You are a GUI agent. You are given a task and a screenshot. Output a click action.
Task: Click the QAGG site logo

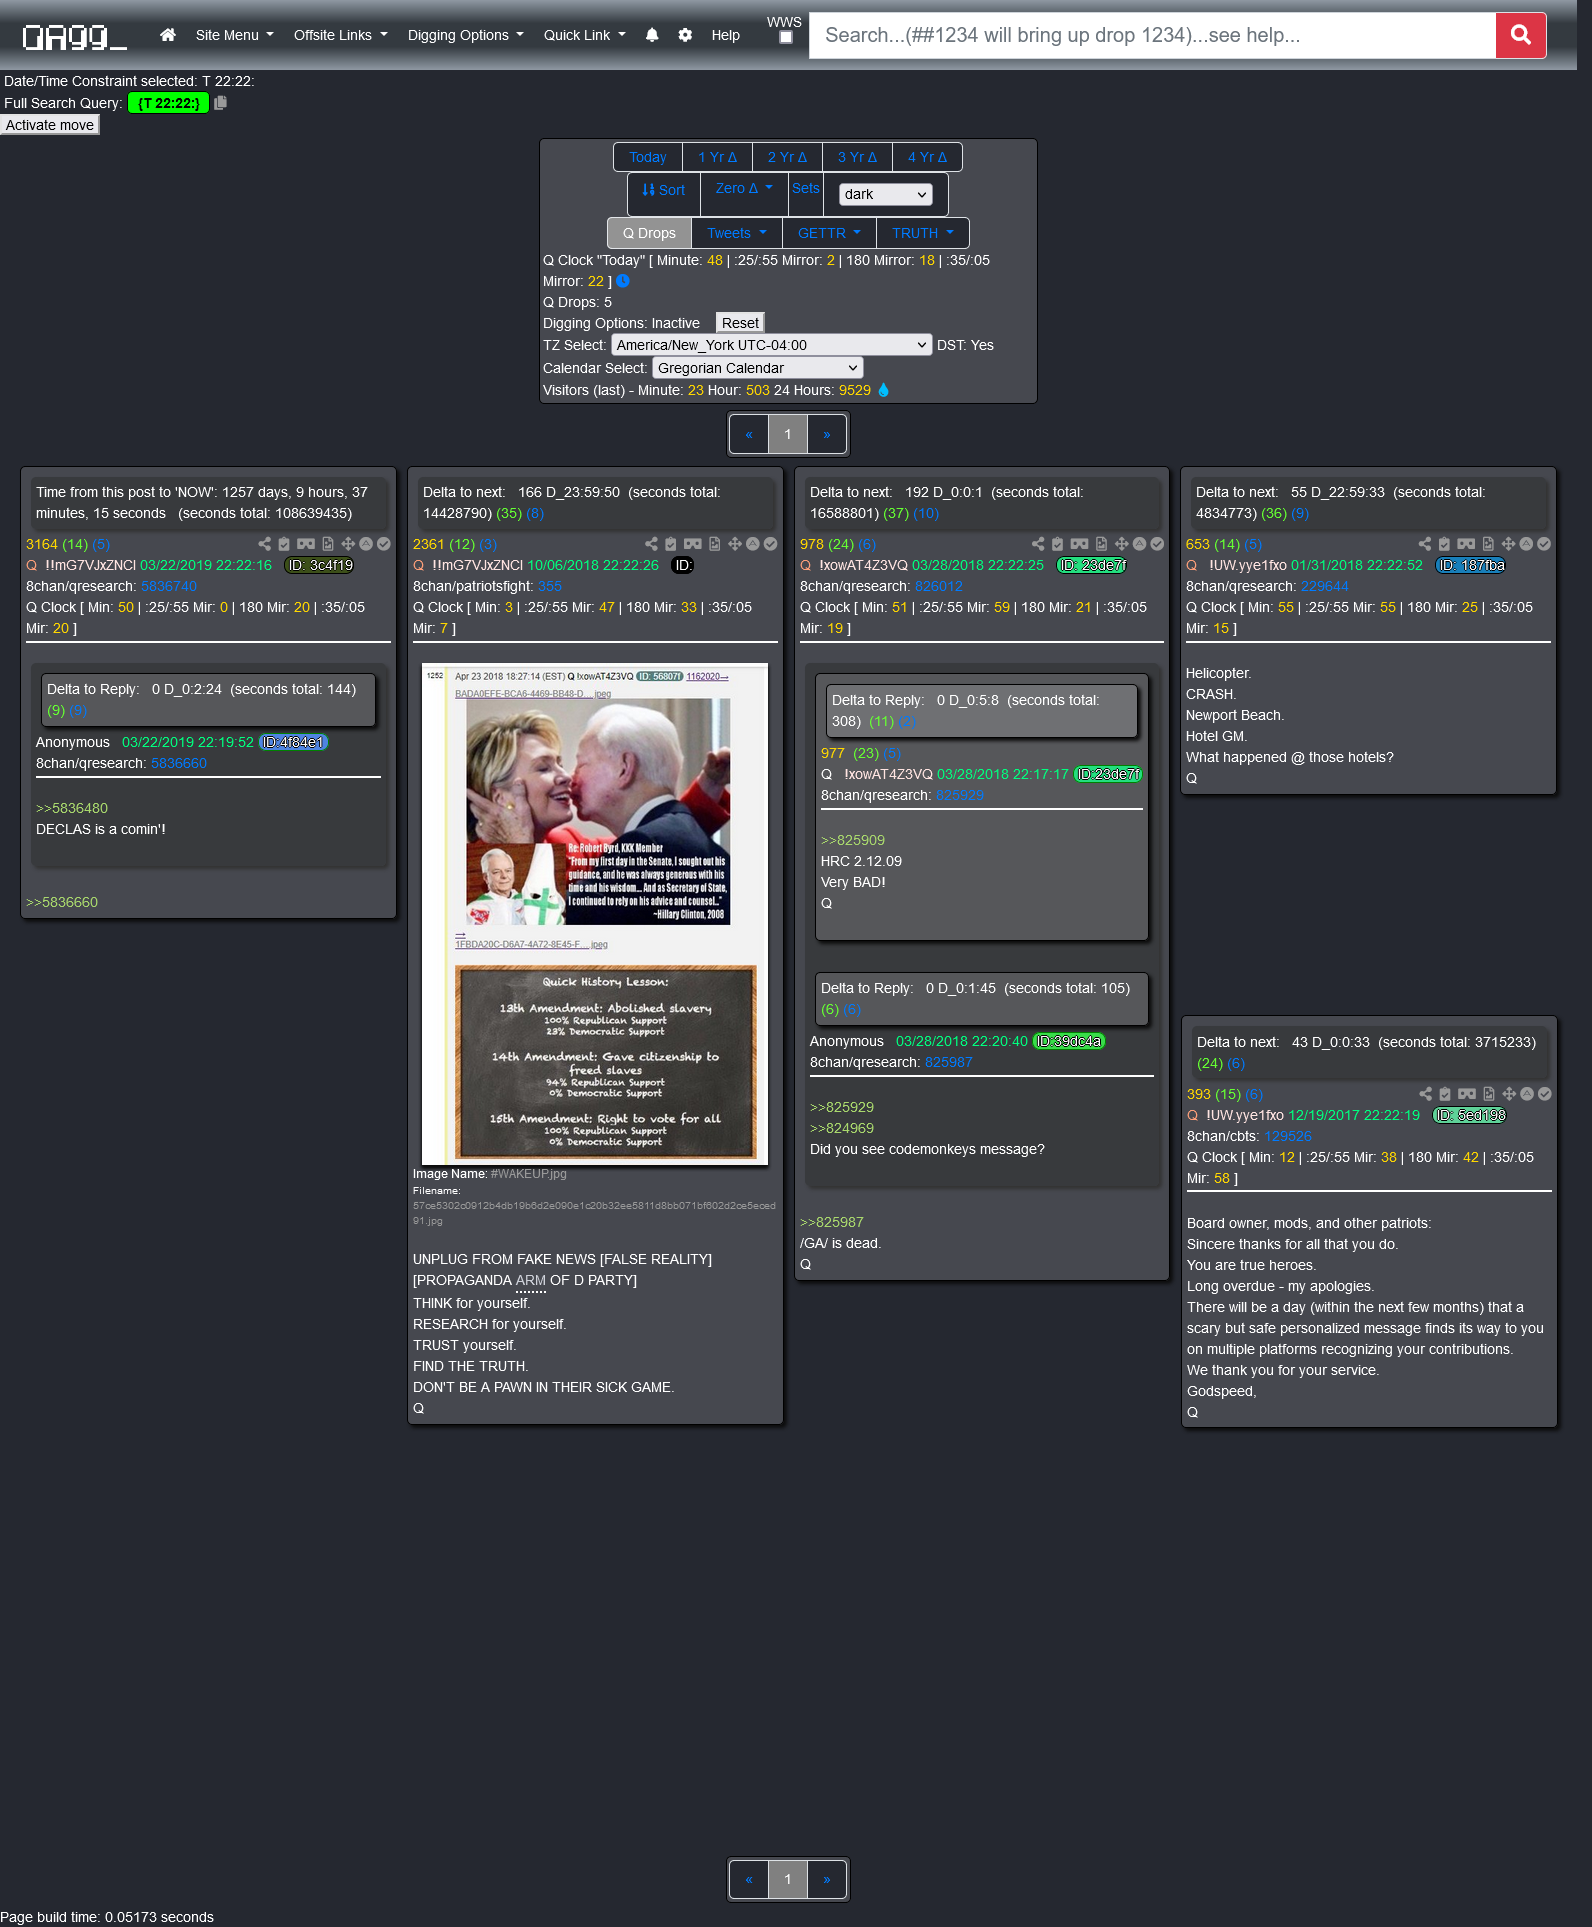74,37
